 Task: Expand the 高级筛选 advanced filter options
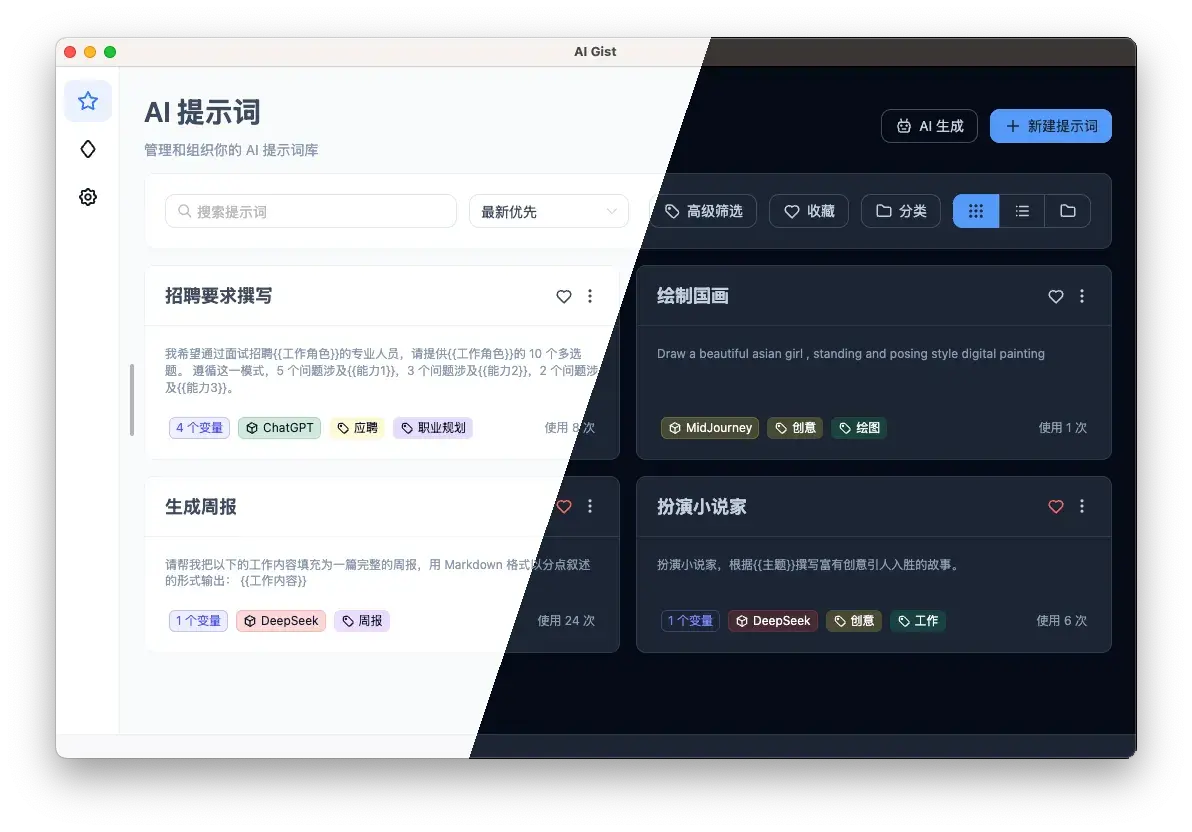(707, 211)
